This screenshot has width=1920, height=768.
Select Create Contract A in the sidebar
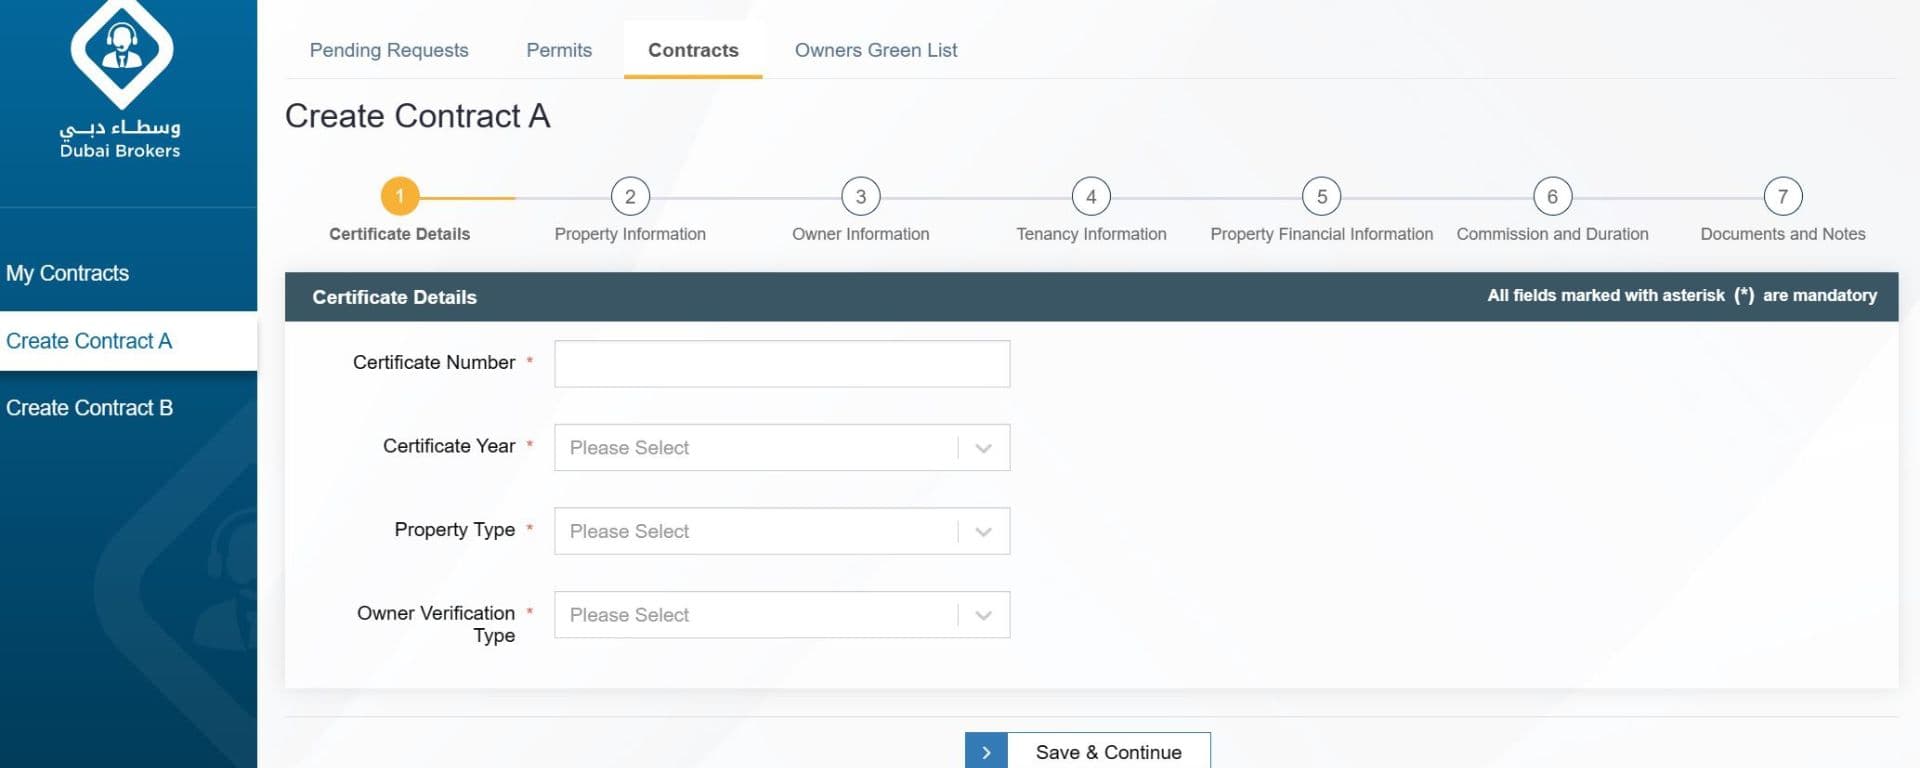[x=128, y=341]
